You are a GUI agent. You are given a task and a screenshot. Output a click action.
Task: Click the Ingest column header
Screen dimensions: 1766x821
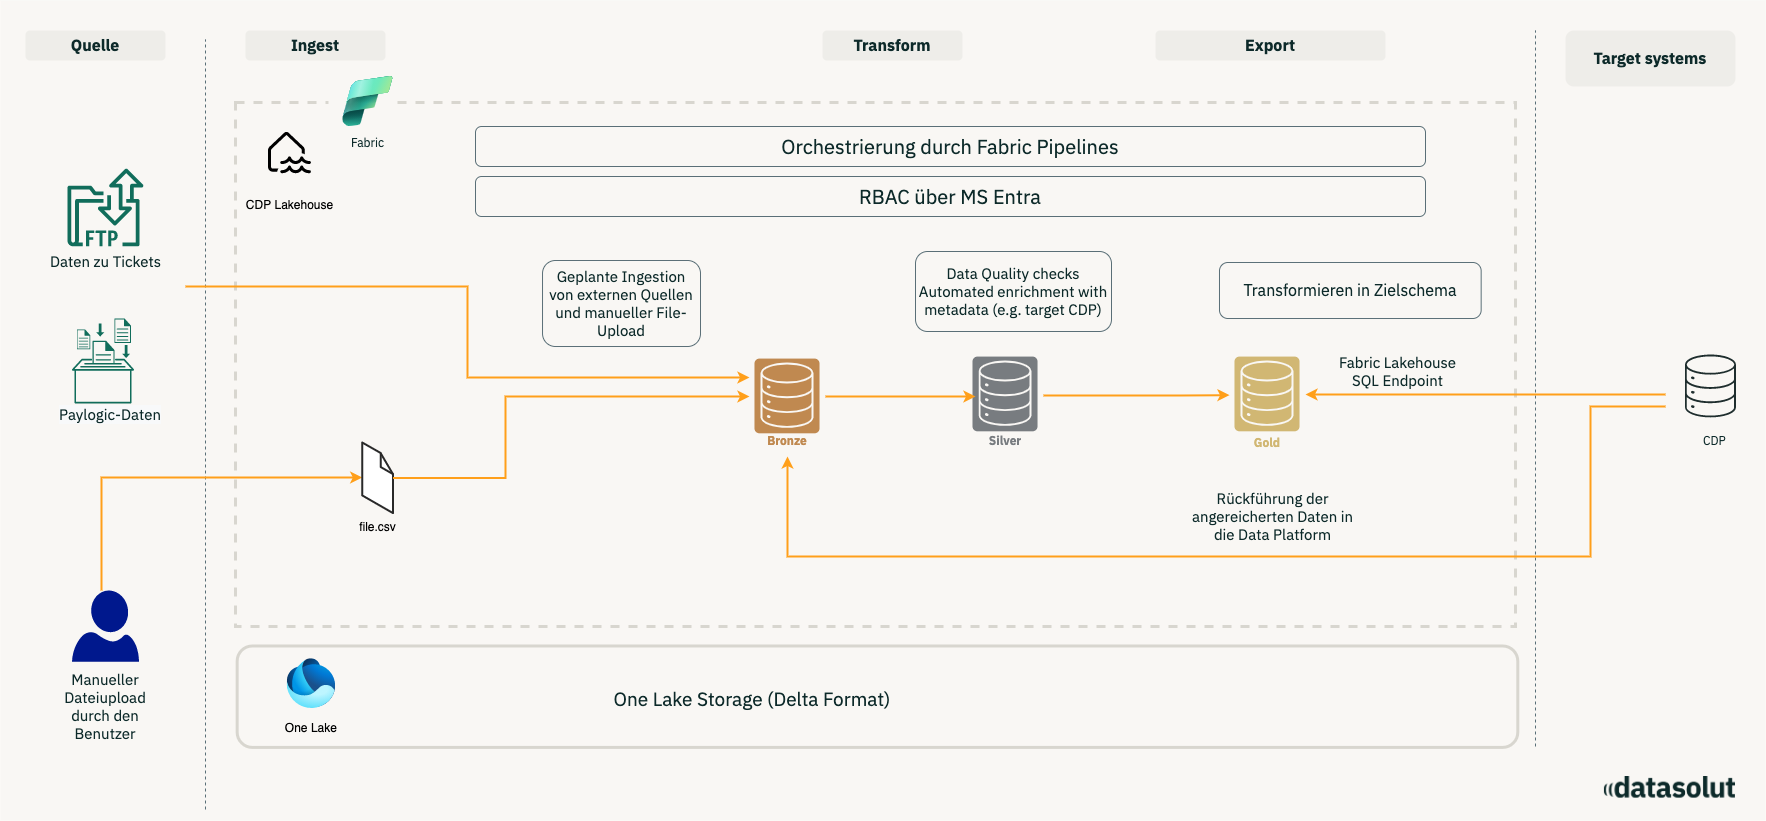pyautogui.click(x=315, y=46)
